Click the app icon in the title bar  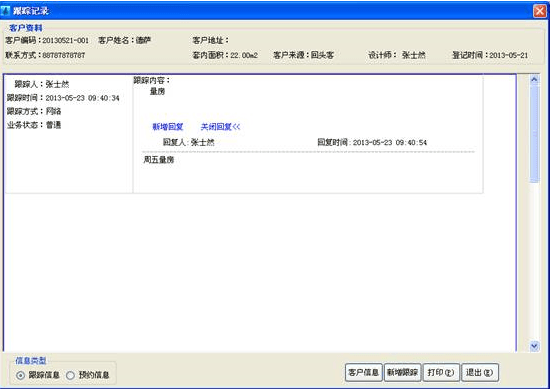pyautogui.click(x=6, y=11)
